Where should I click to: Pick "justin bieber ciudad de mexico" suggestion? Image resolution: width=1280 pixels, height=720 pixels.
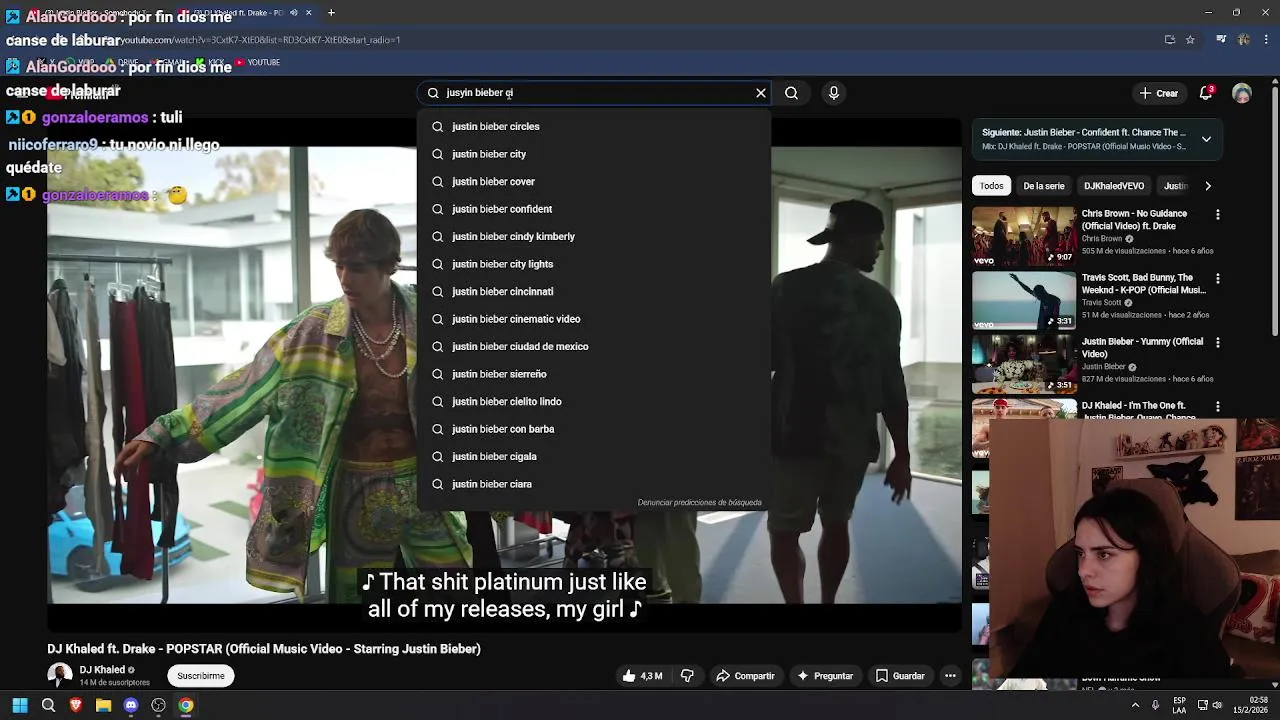[x=594, y=347]
